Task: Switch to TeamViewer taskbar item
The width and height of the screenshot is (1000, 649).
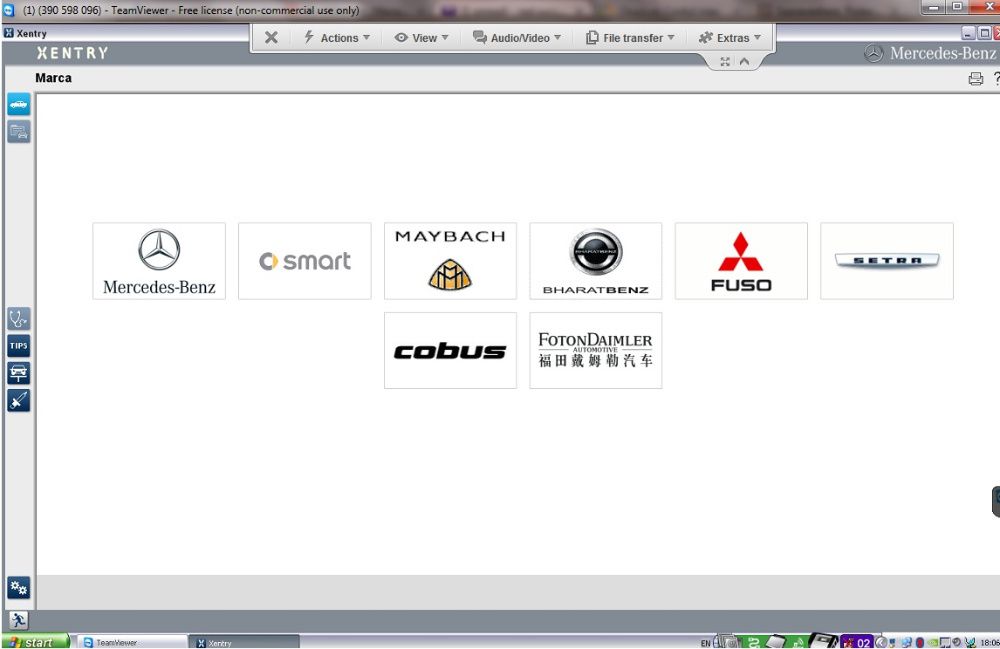Action: pyautogui.click(x=132, y=642)
